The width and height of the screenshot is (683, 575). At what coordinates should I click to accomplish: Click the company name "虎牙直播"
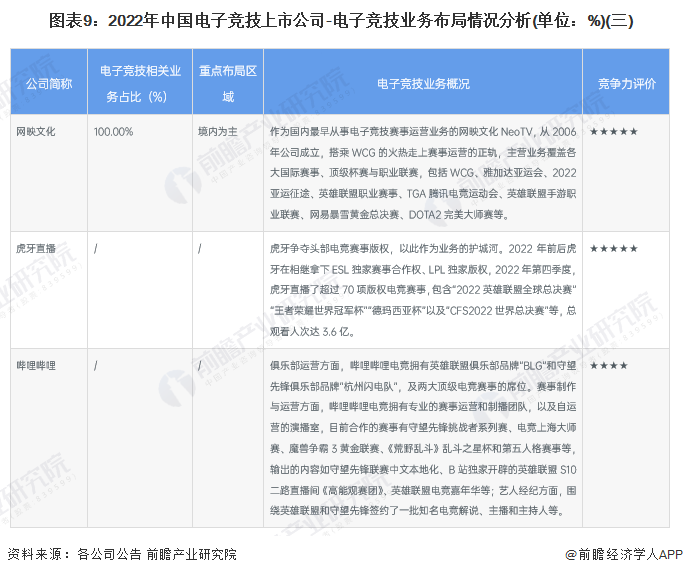tap(36, 249)
